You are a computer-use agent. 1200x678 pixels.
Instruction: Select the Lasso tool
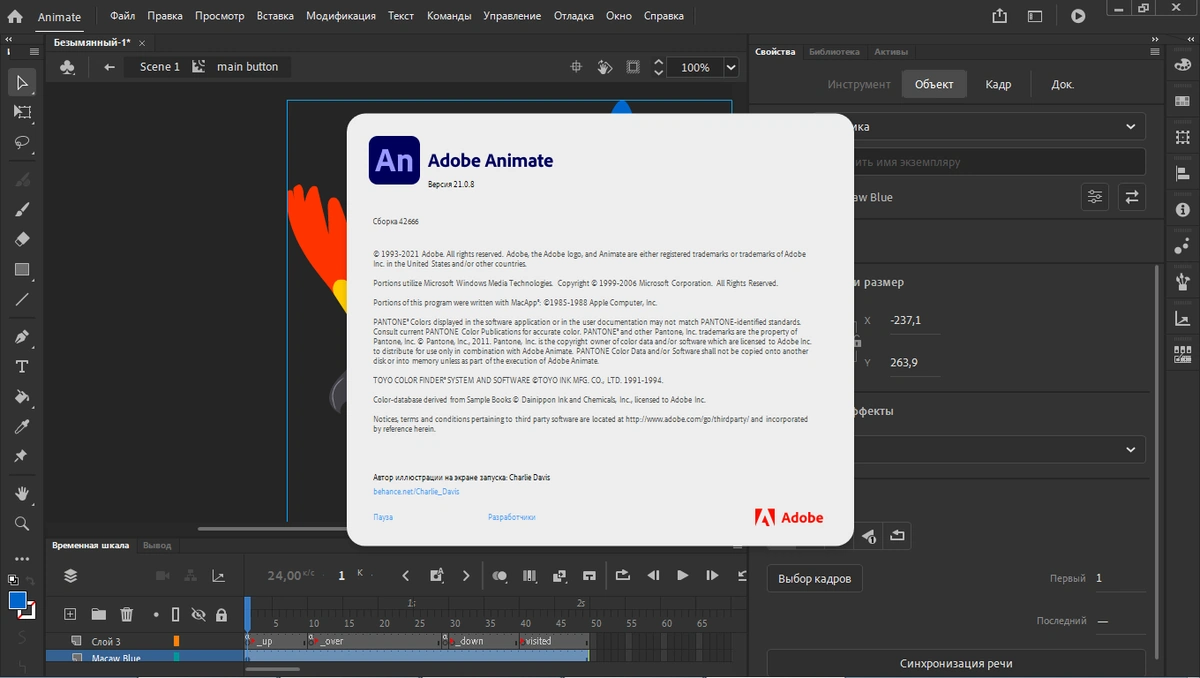point(22,142)
